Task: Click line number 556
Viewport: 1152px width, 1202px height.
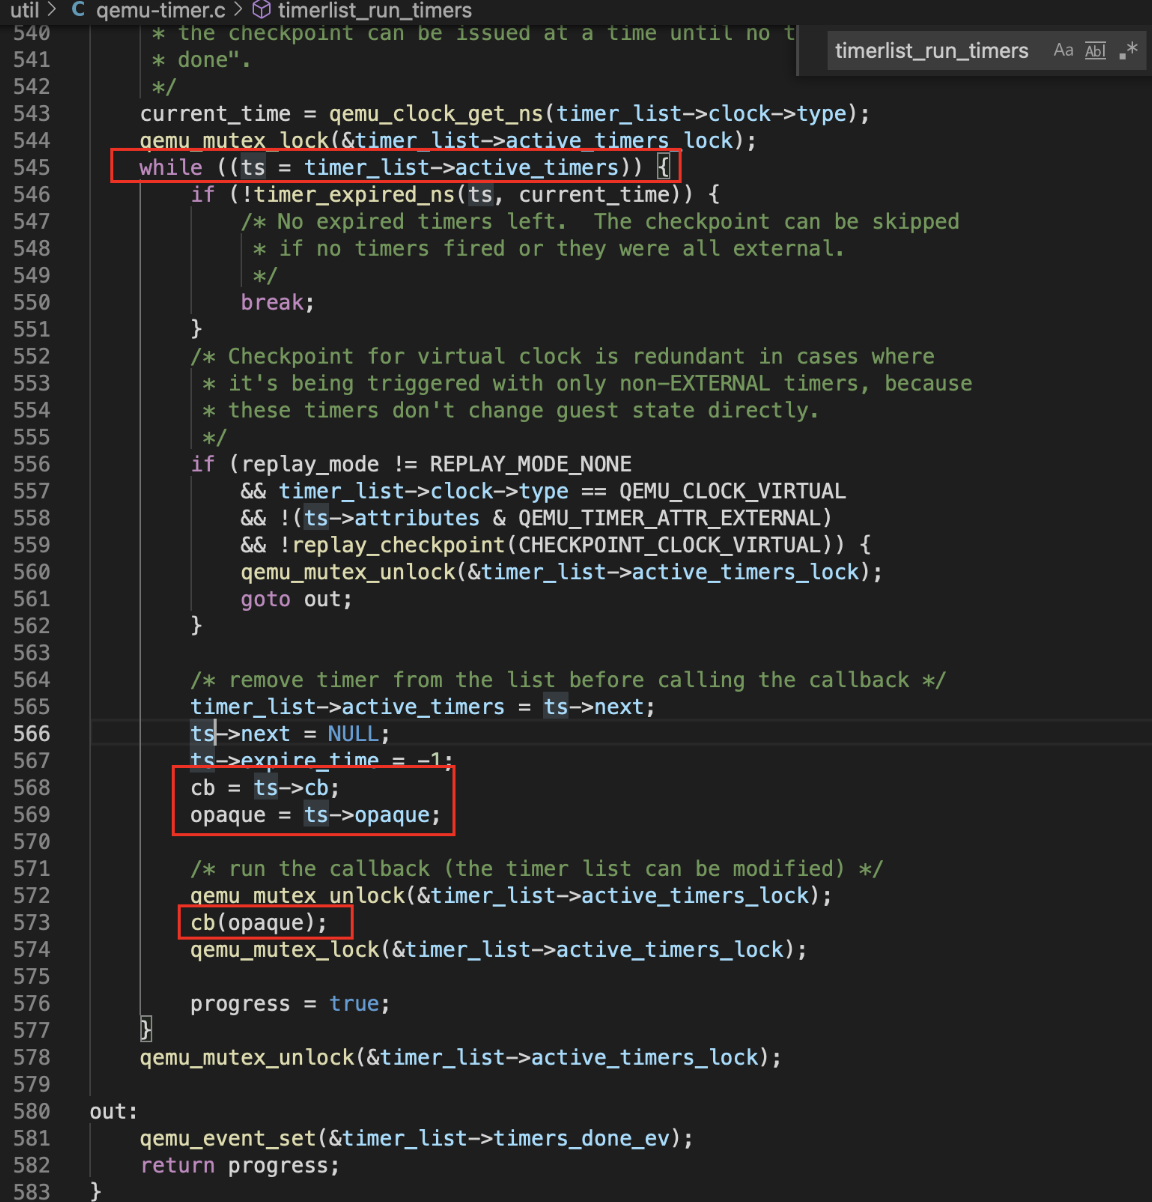Action: pyautogui.click(x=31, y=464)
